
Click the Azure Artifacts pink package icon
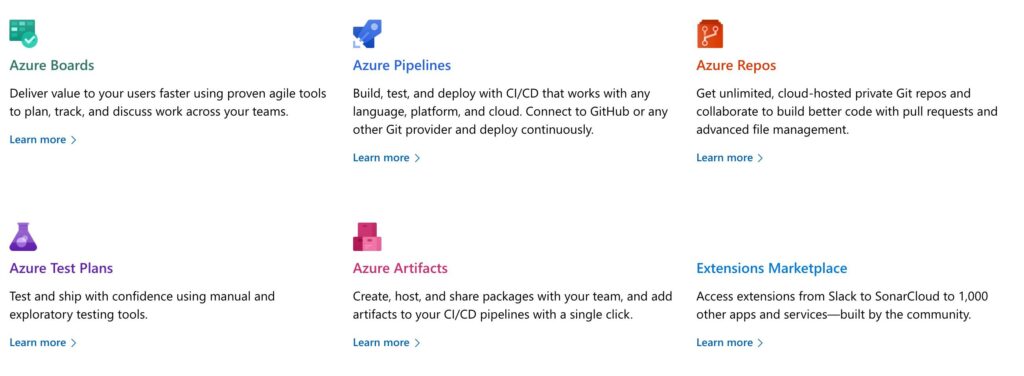(367, 236)
